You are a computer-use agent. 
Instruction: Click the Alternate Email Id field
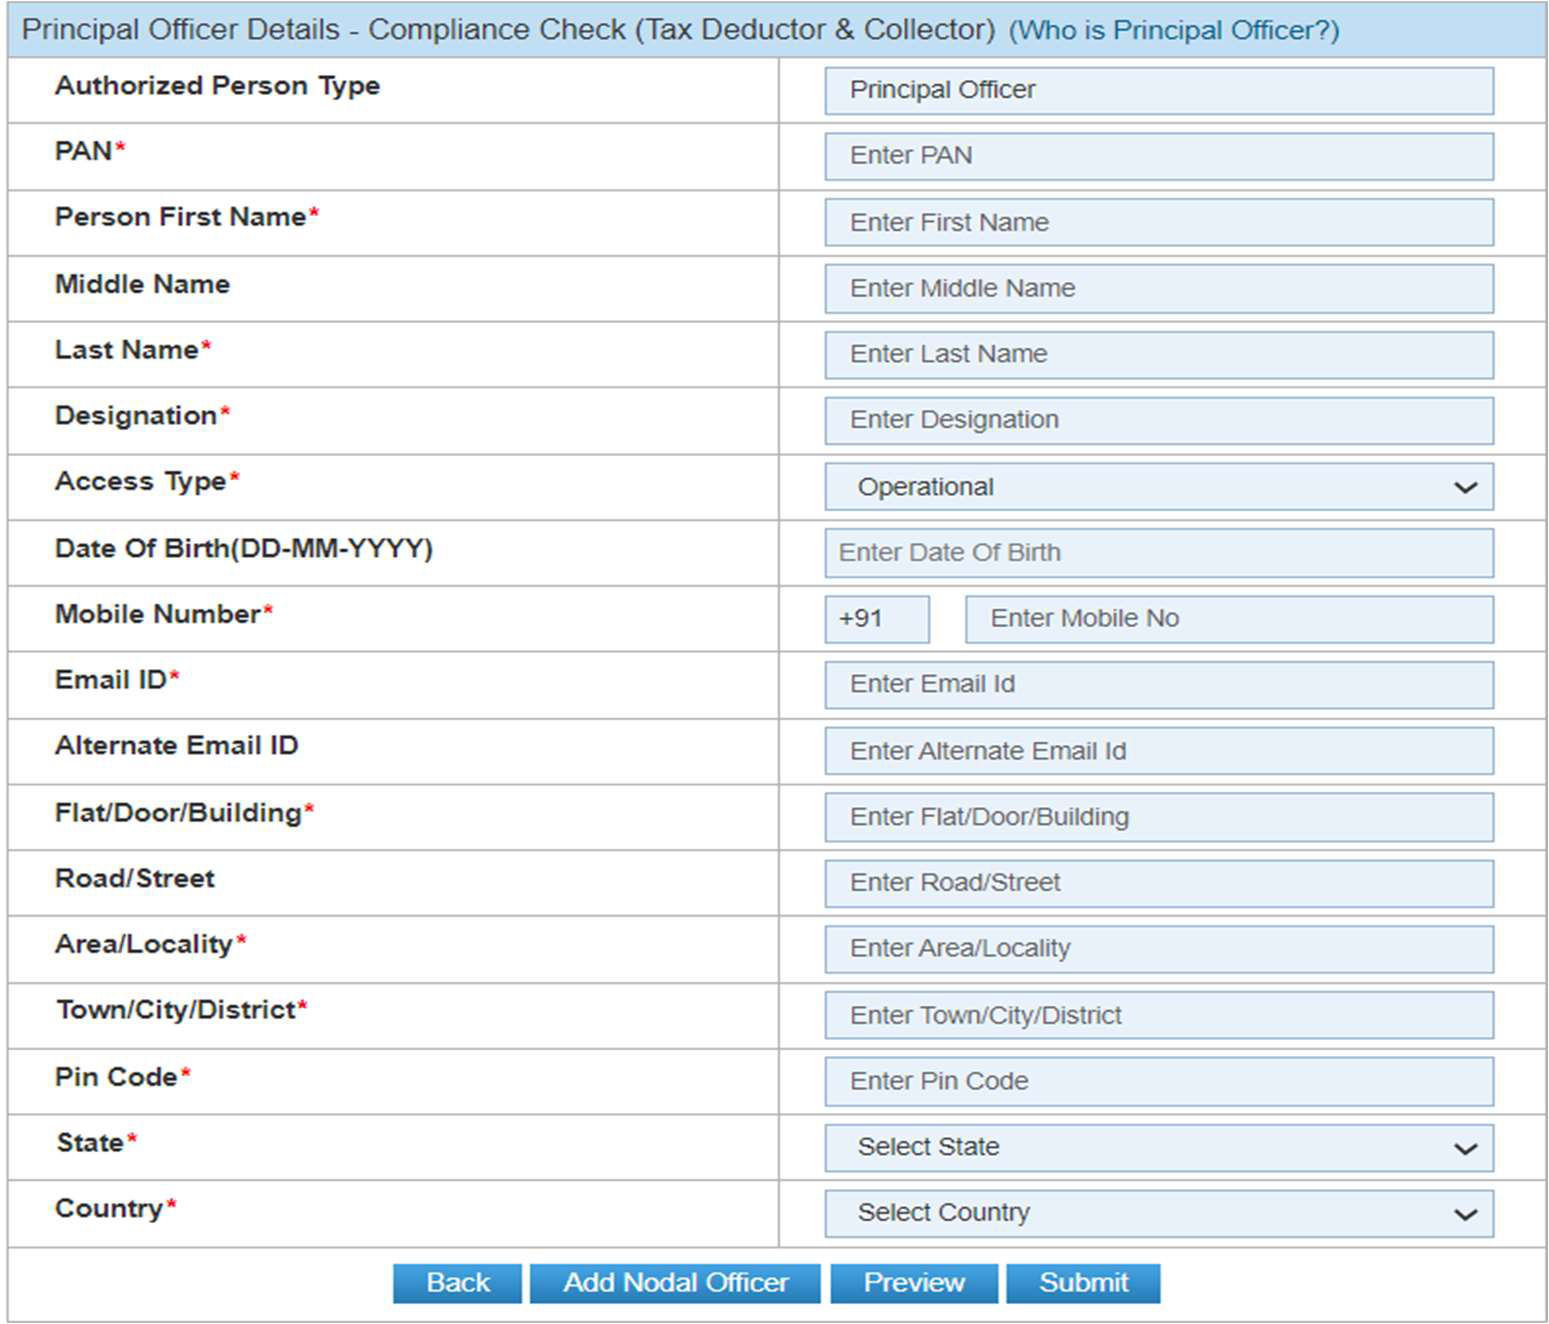[1159, 751]
